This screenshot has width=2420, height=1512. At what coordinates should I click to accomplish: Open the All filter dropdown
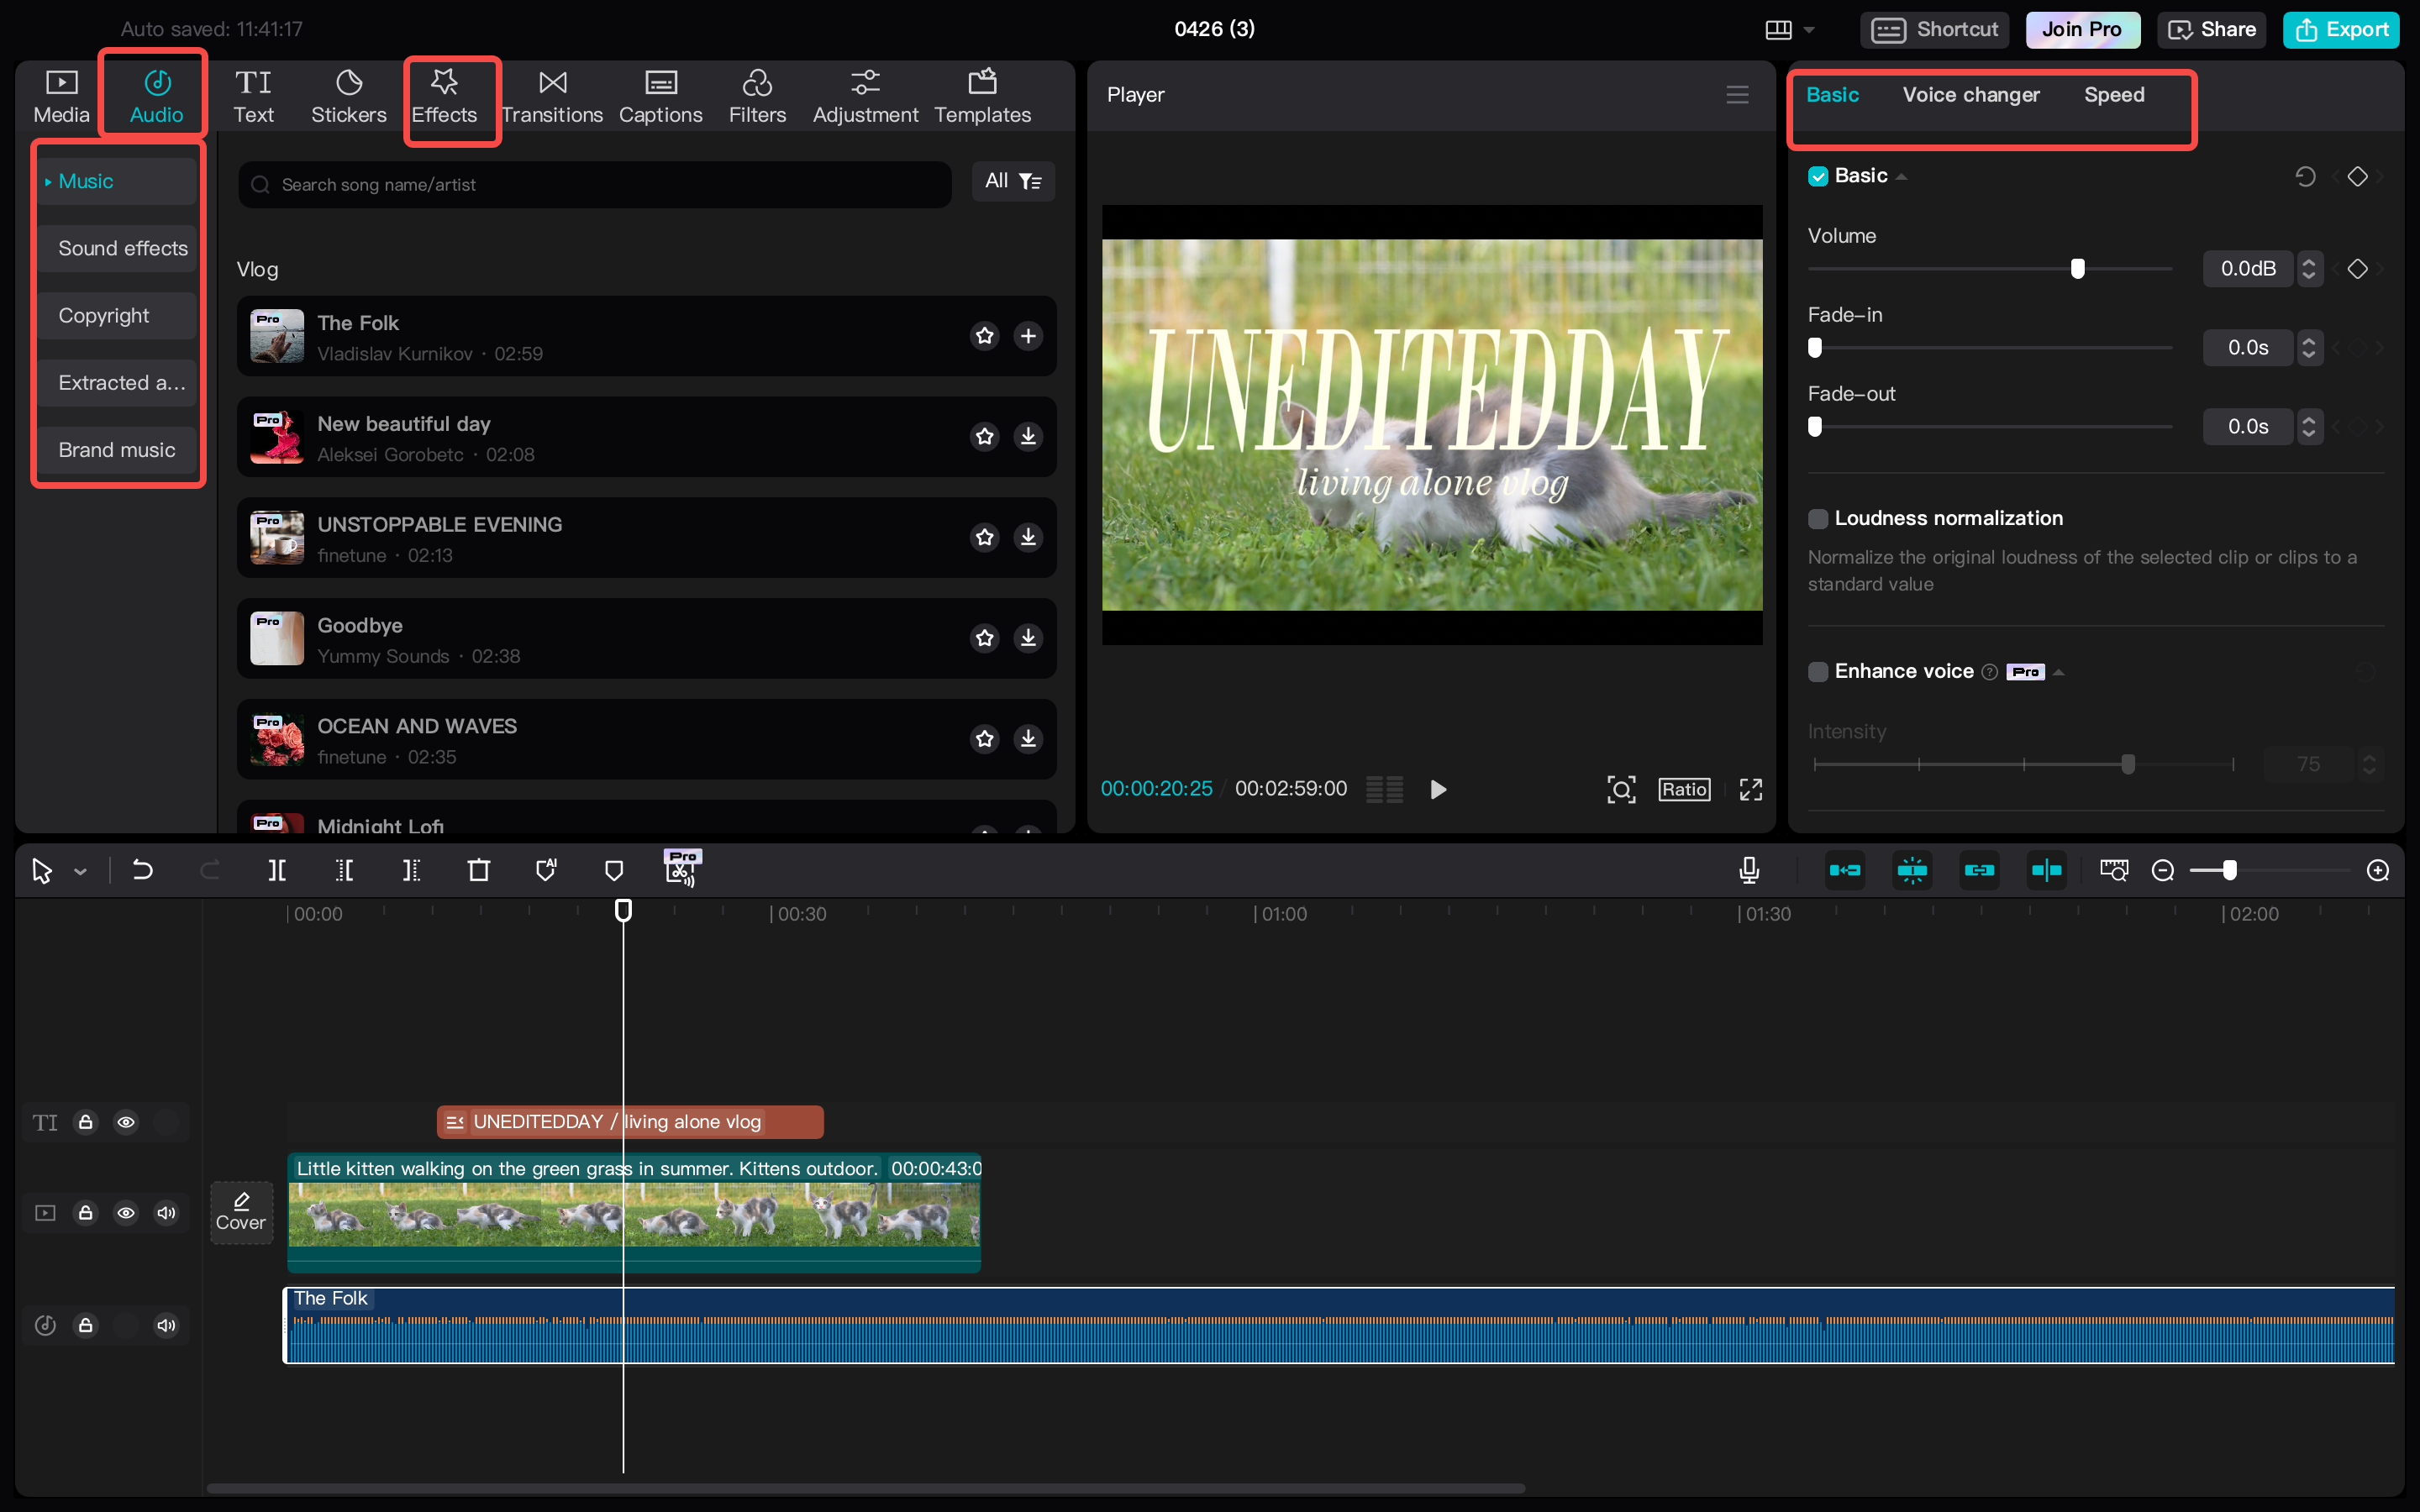pyautogui.click(x=1012, y=181)
